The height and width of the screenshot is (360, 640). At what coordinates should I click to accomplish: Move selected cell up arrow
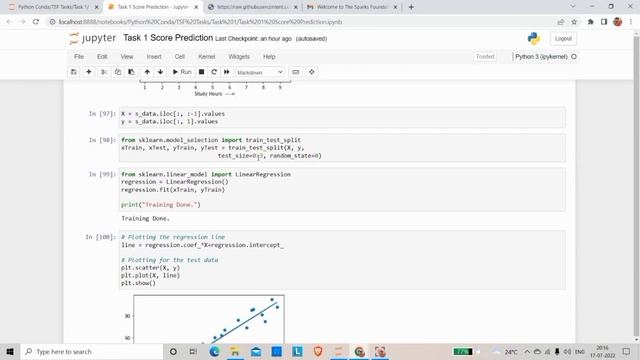147,72
